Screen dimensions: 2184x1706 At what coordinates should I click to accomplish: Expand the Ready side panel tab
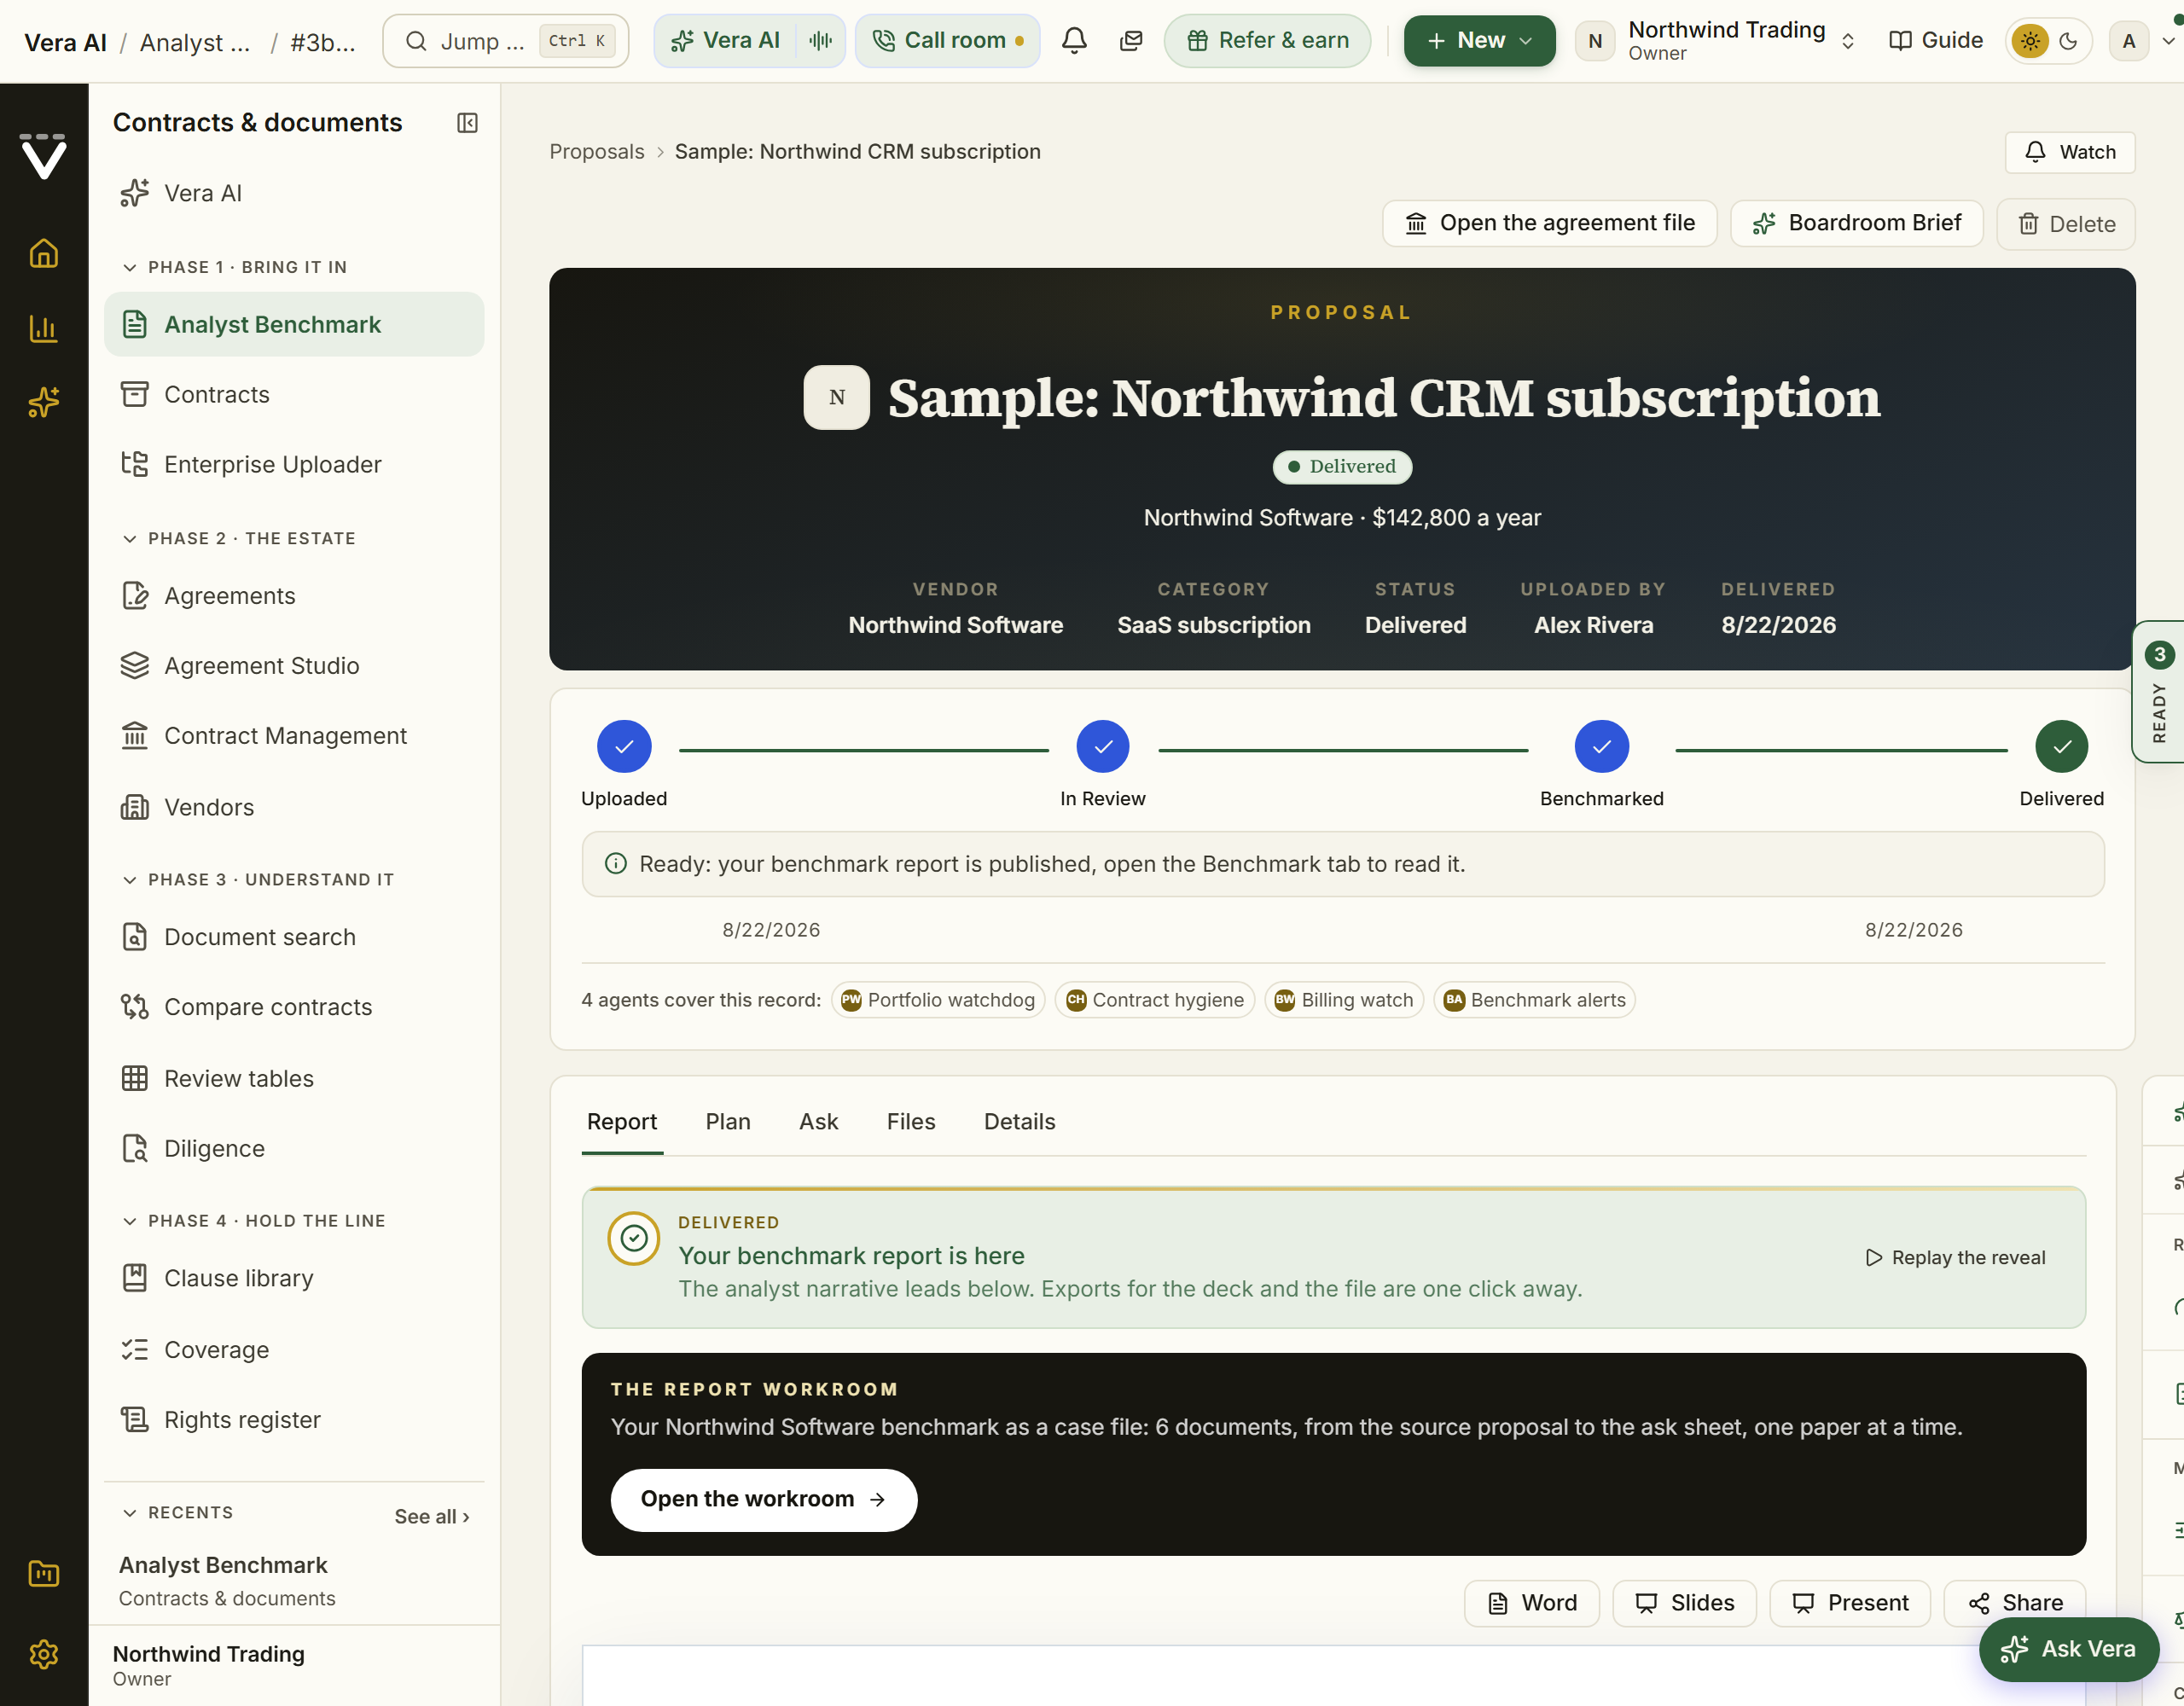point(2159,692)
